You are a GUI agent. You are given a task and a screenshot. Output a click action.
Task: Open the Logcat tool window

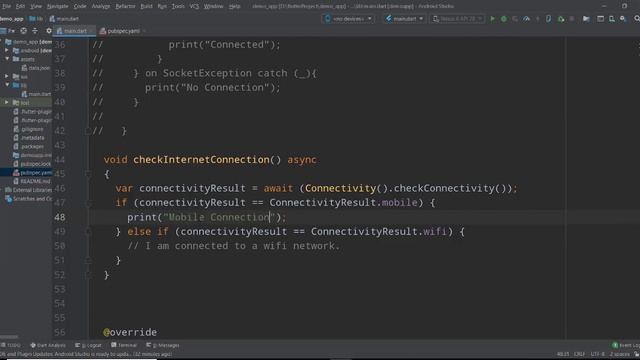[x=88, y=345]
